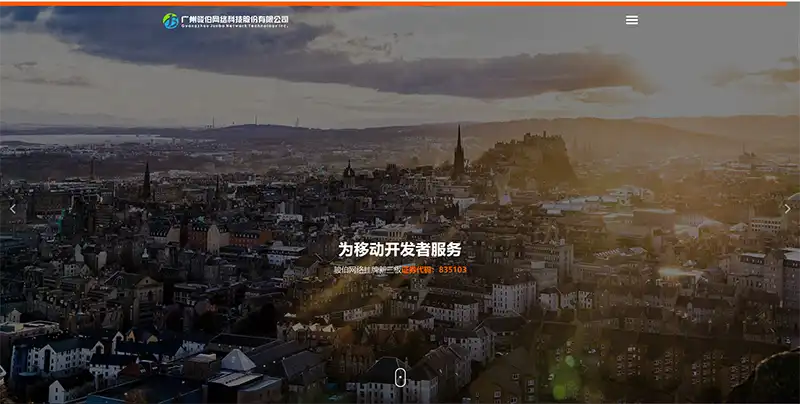Go to the previous banner slide

pos(12,208)
